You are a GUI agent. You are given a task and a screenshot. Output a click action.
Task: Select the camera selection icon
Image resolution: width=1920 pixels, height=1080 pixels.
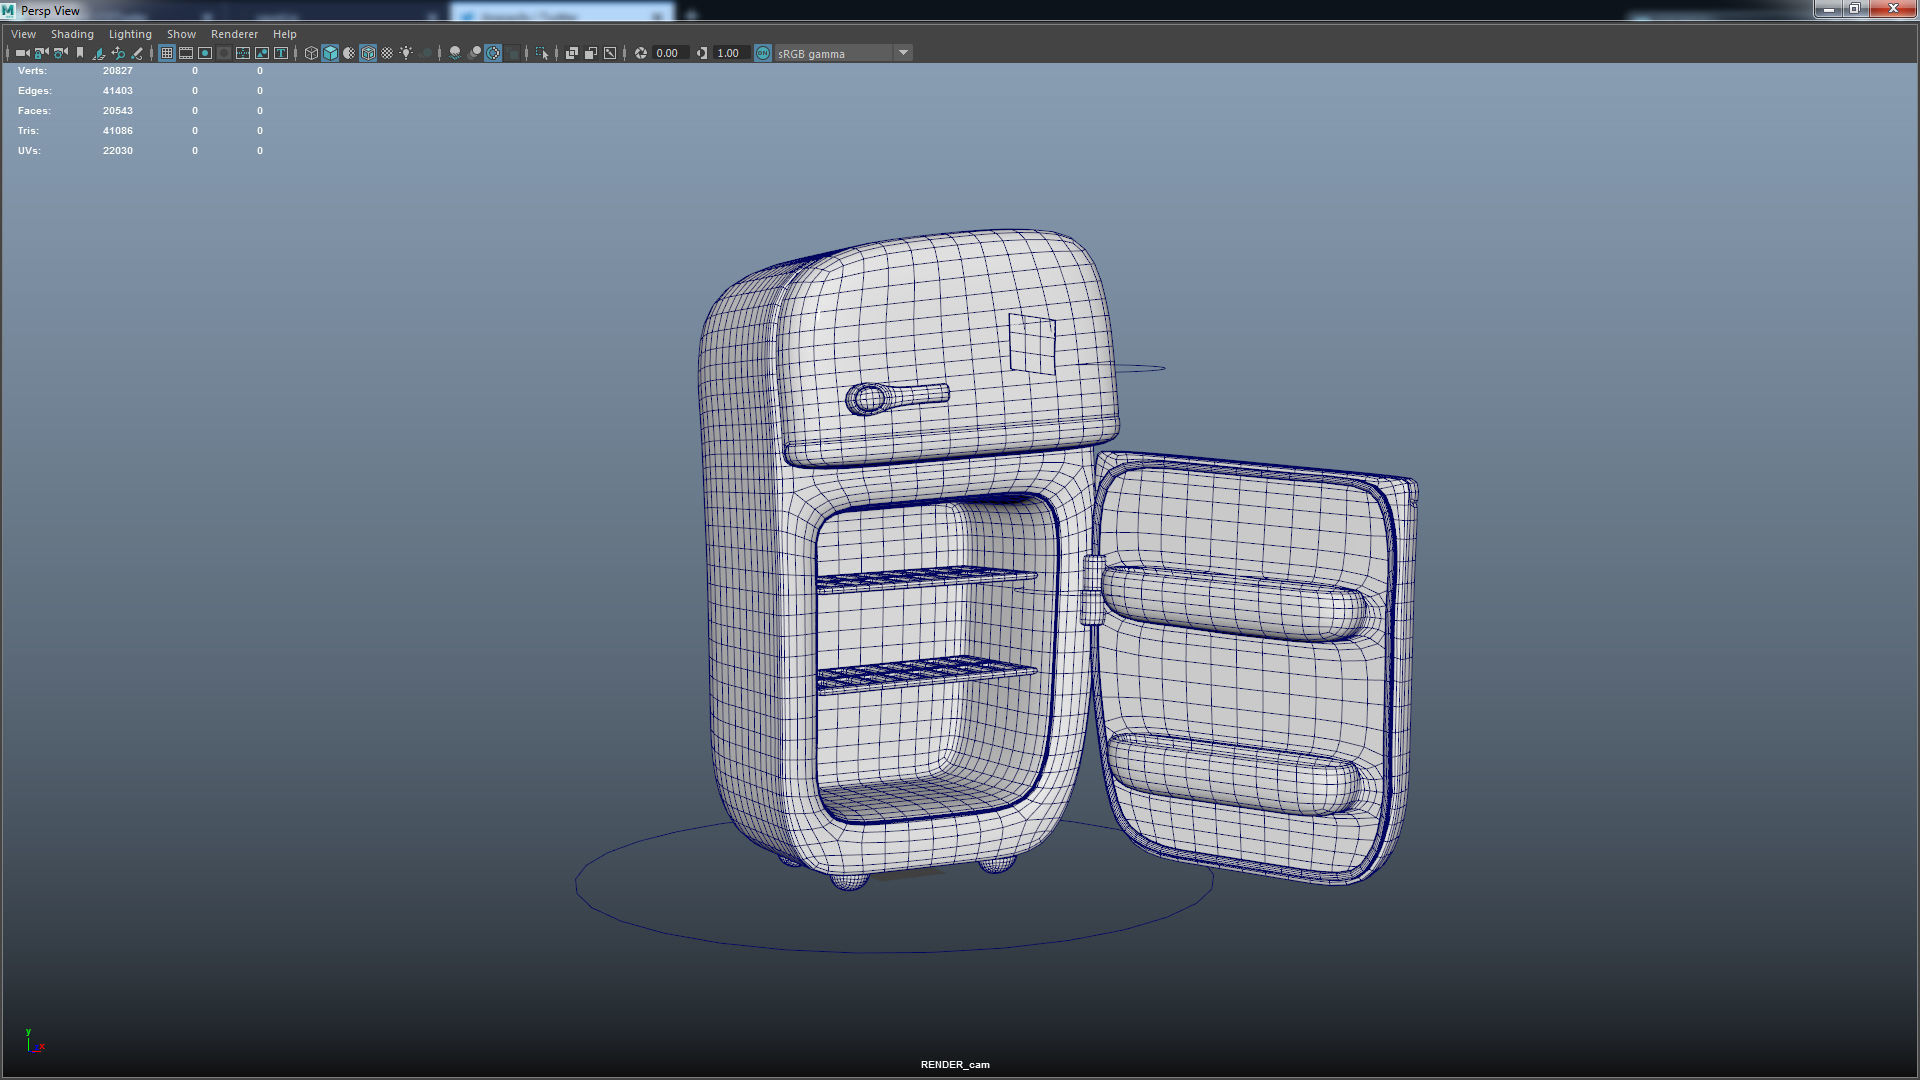22,53
